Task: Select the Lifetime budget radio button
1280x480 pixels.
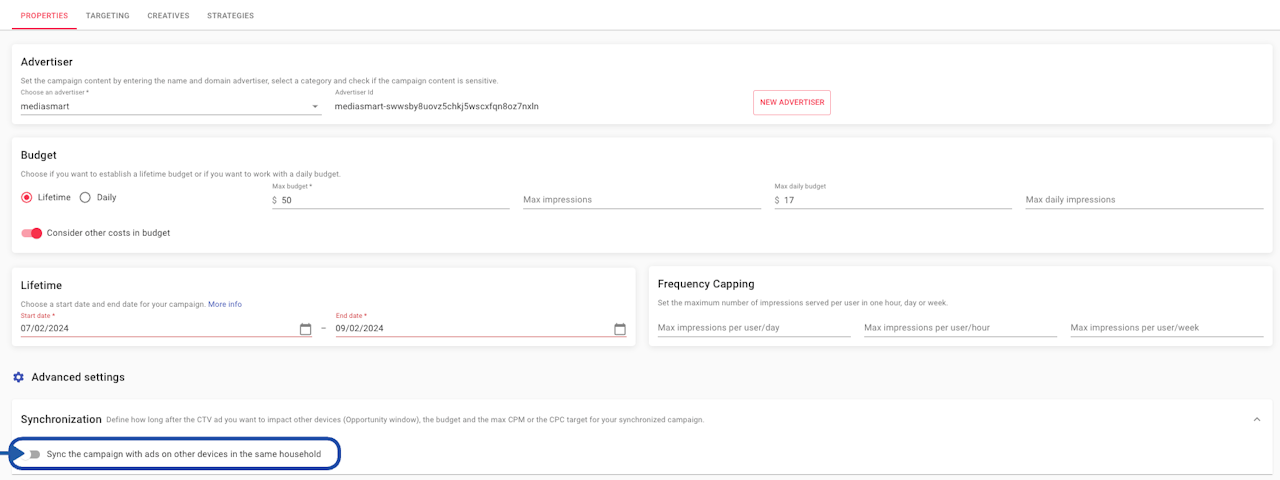Action: coord(27,198)
